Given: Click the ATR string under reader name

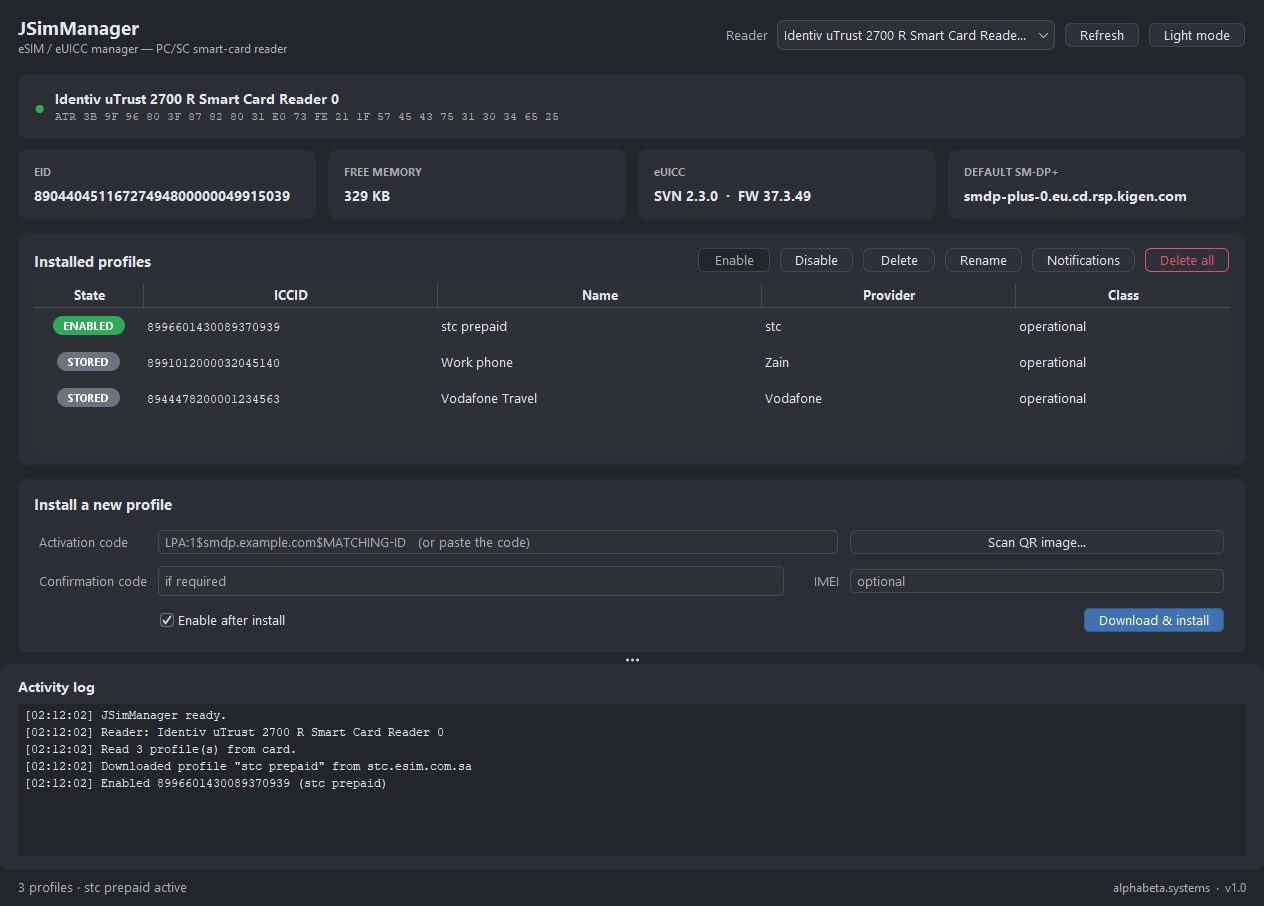Looking at the screenshot, I should 307,117.
